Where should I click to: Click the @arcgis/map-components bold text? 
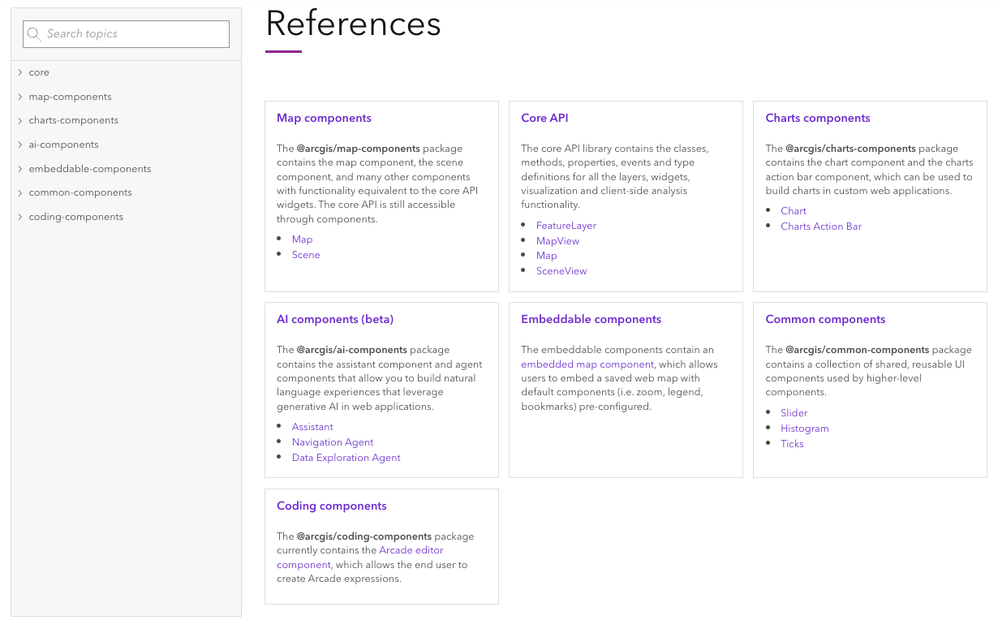point(358,148)
